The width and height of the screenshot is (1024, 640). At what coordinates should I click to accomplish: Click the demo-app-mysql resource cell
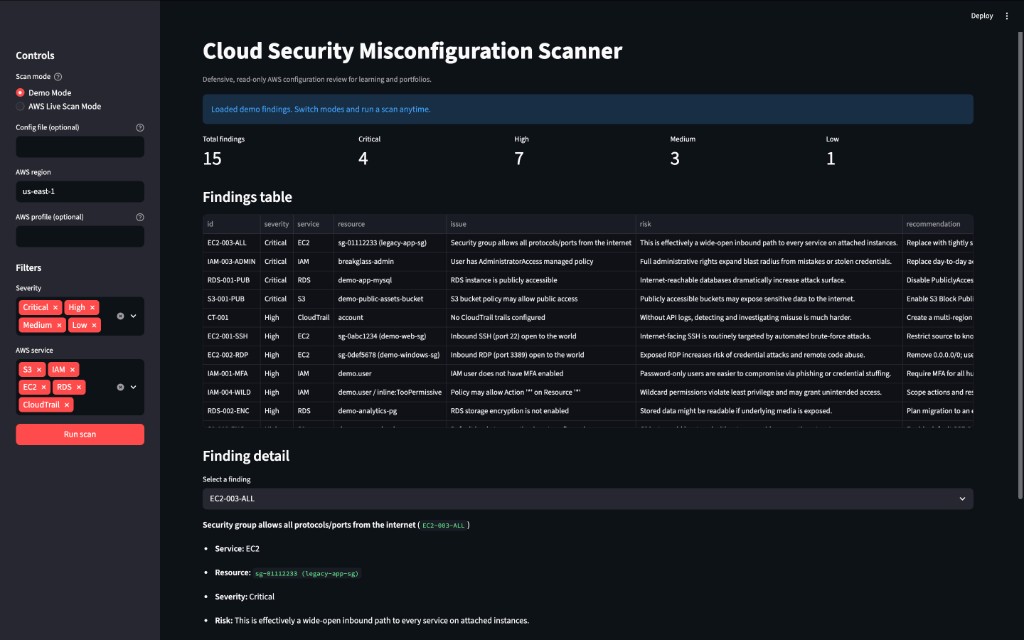pyautogui.click(x=389, y=280)
